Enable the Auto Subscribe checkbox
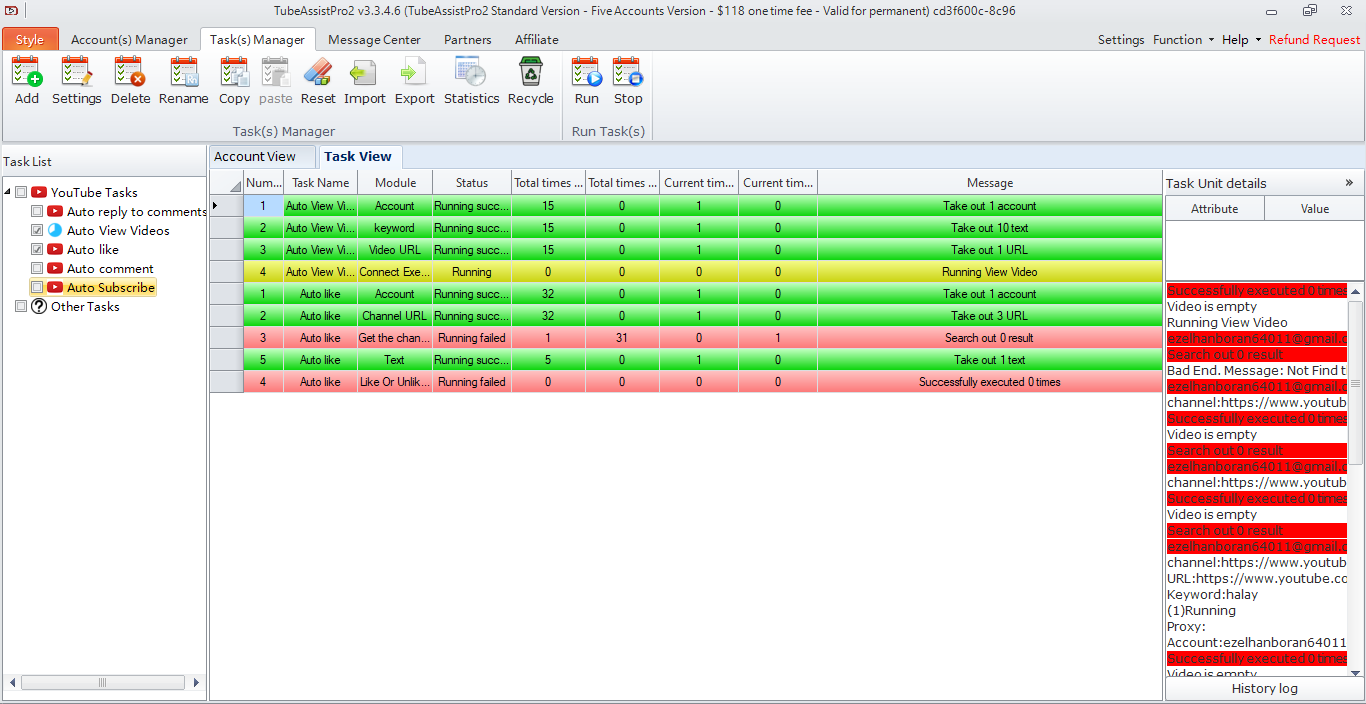The image size is (1366, 704). click(37, 288)
